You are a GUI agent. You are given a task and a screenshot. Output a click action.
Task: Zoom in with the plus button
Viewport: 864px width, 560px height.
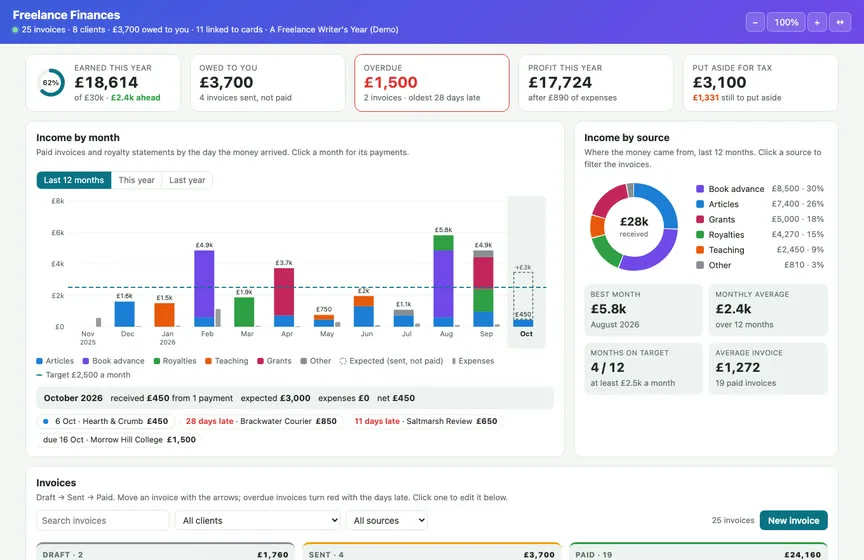tap(817, 23)
